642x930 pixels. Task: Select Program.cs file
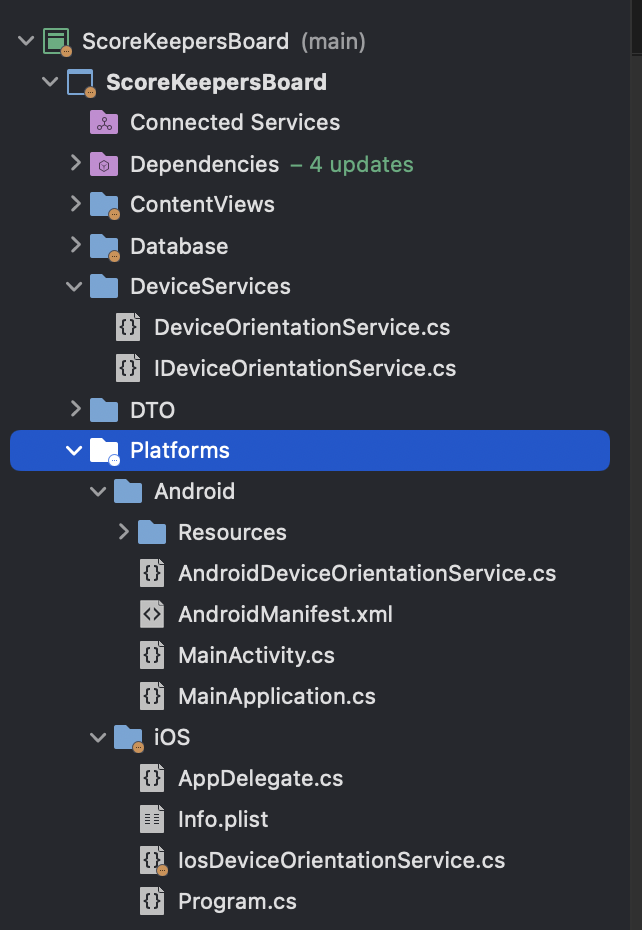click(x=237, y=902)
